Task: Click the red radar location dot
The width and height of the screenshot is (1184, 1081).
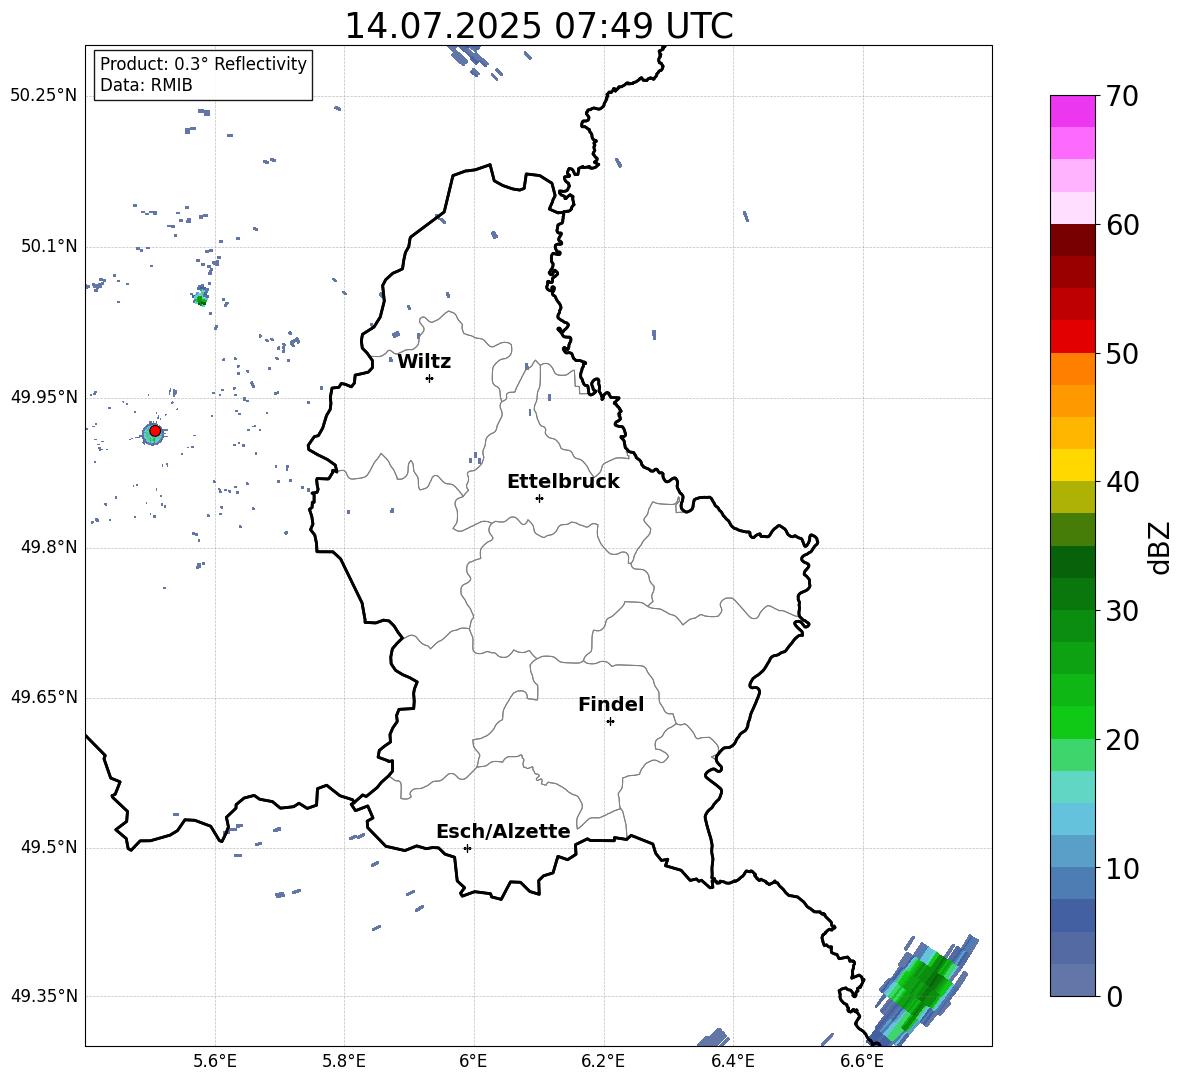Action: pyautogui.click(x=155, y=430)
